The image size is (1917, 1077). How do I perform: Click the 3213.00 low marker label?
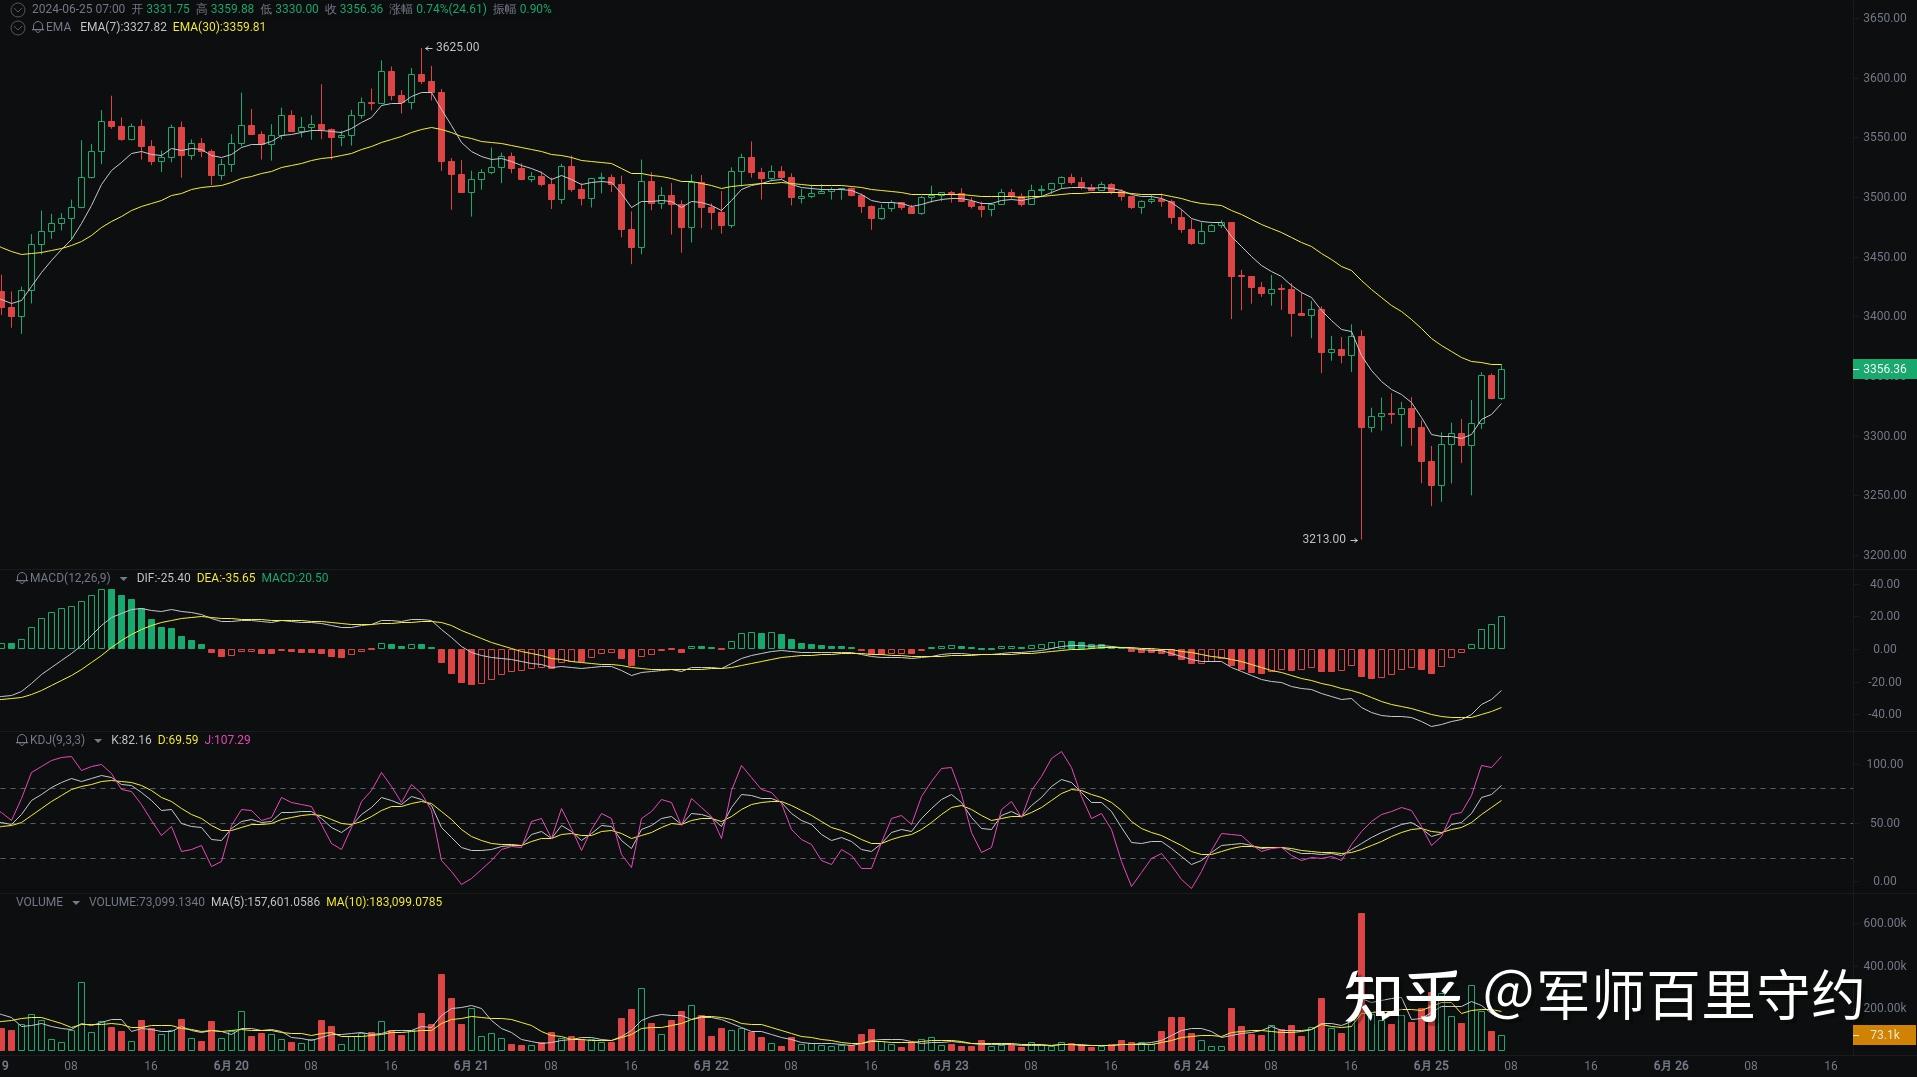point(1324,539)
